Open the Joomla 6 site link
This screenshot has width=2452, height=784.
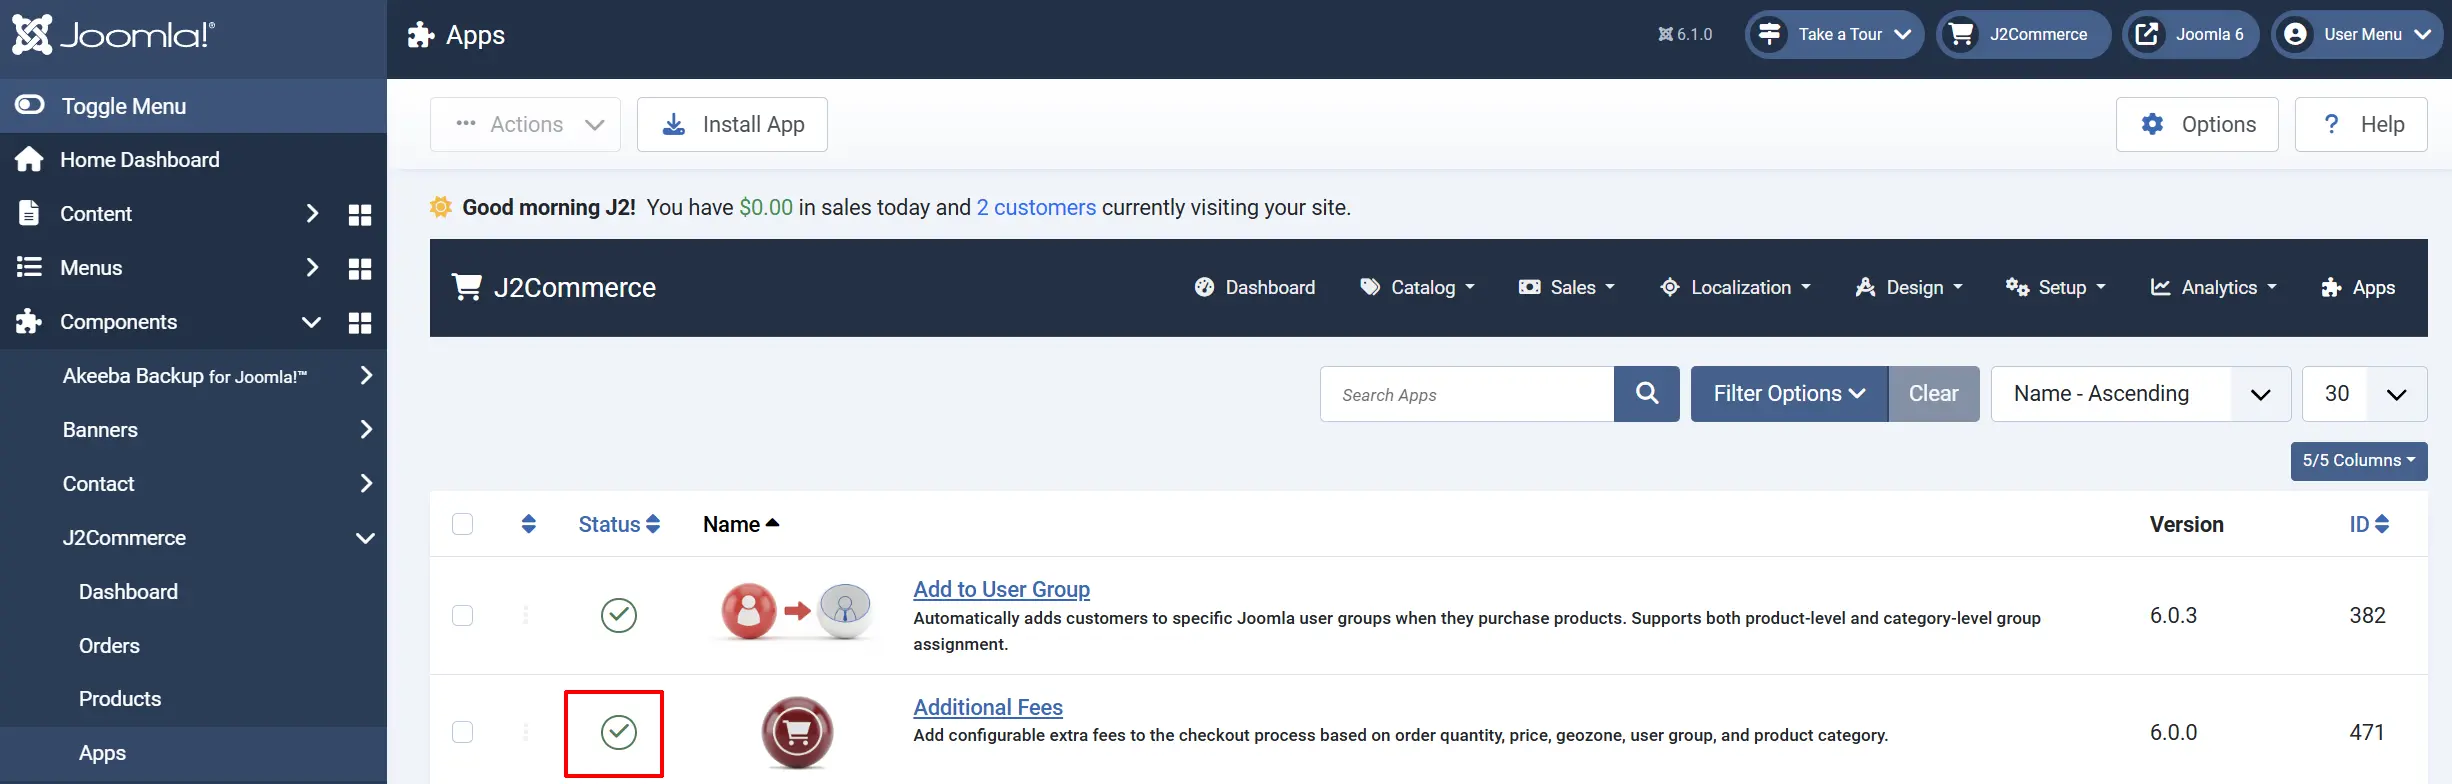tap(2191, 34)
